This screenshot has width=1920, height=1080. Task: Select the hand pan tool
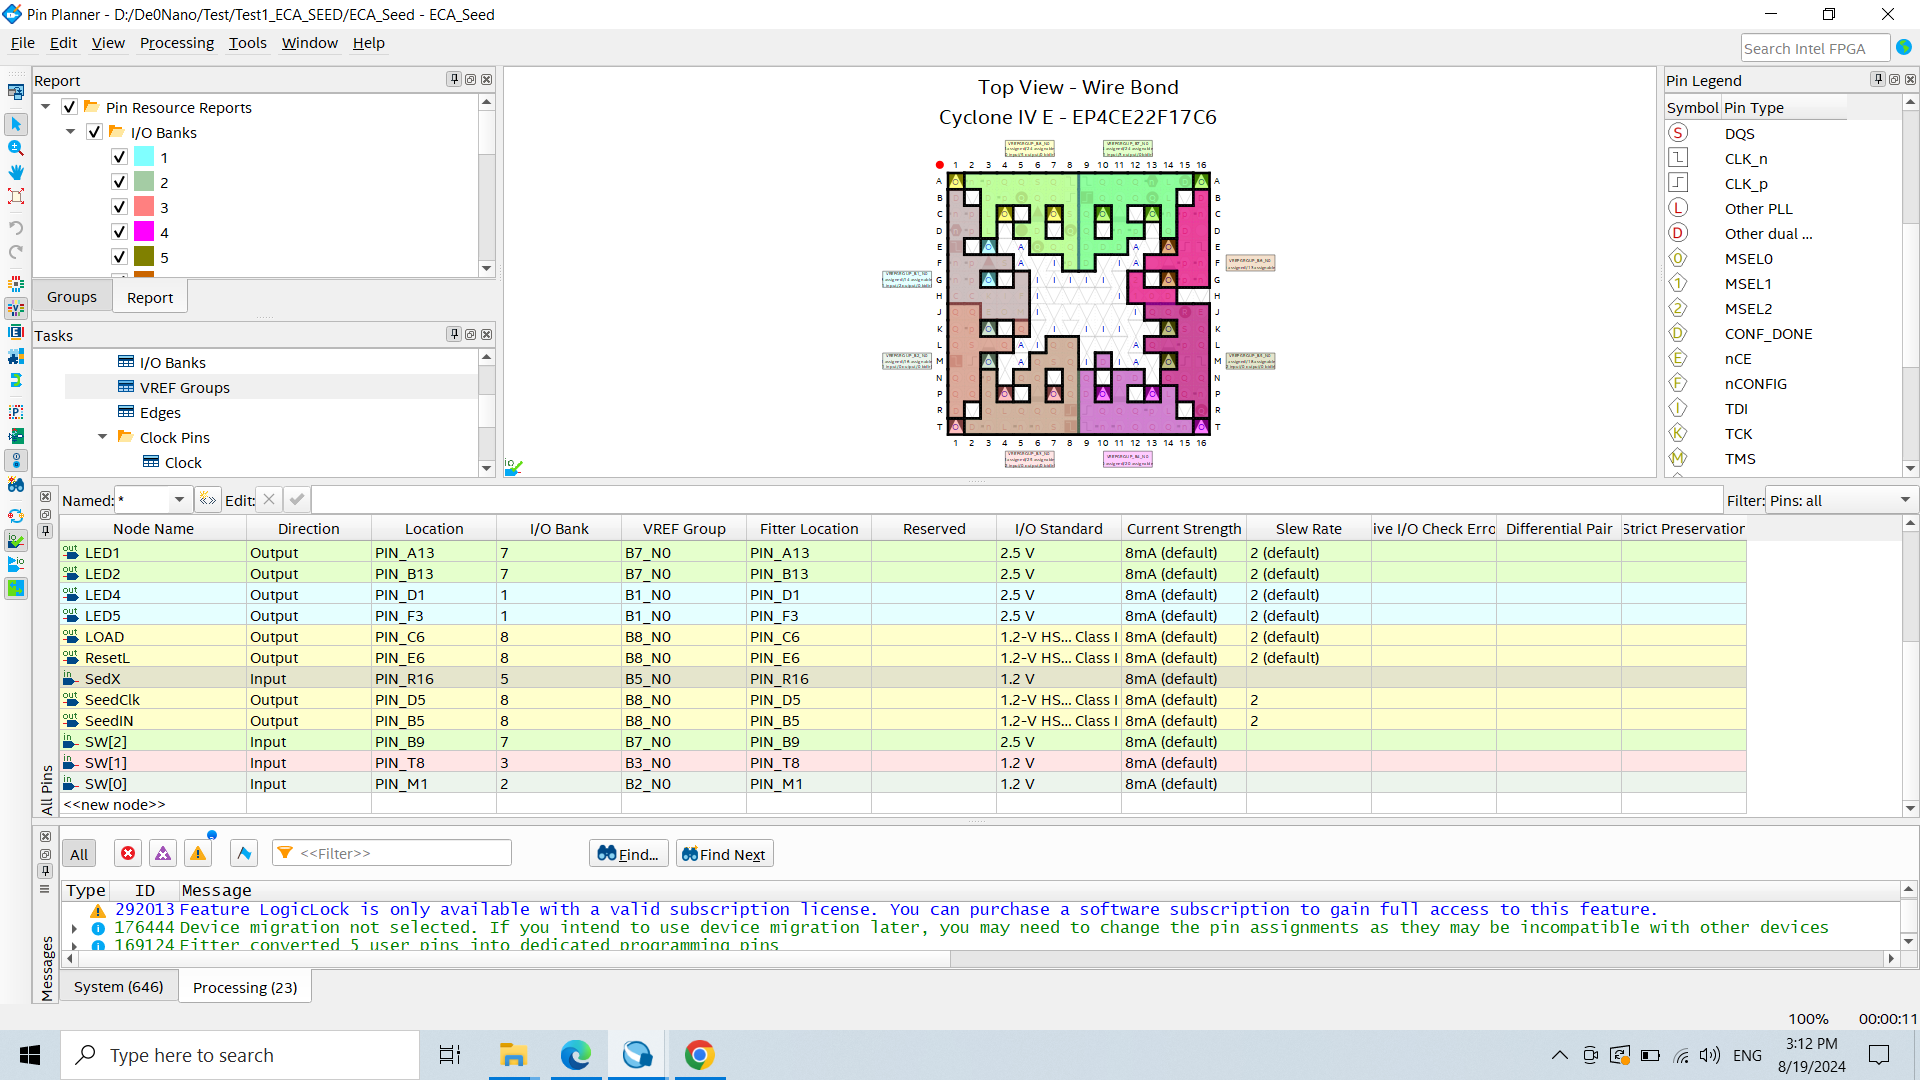coord(16,172)
